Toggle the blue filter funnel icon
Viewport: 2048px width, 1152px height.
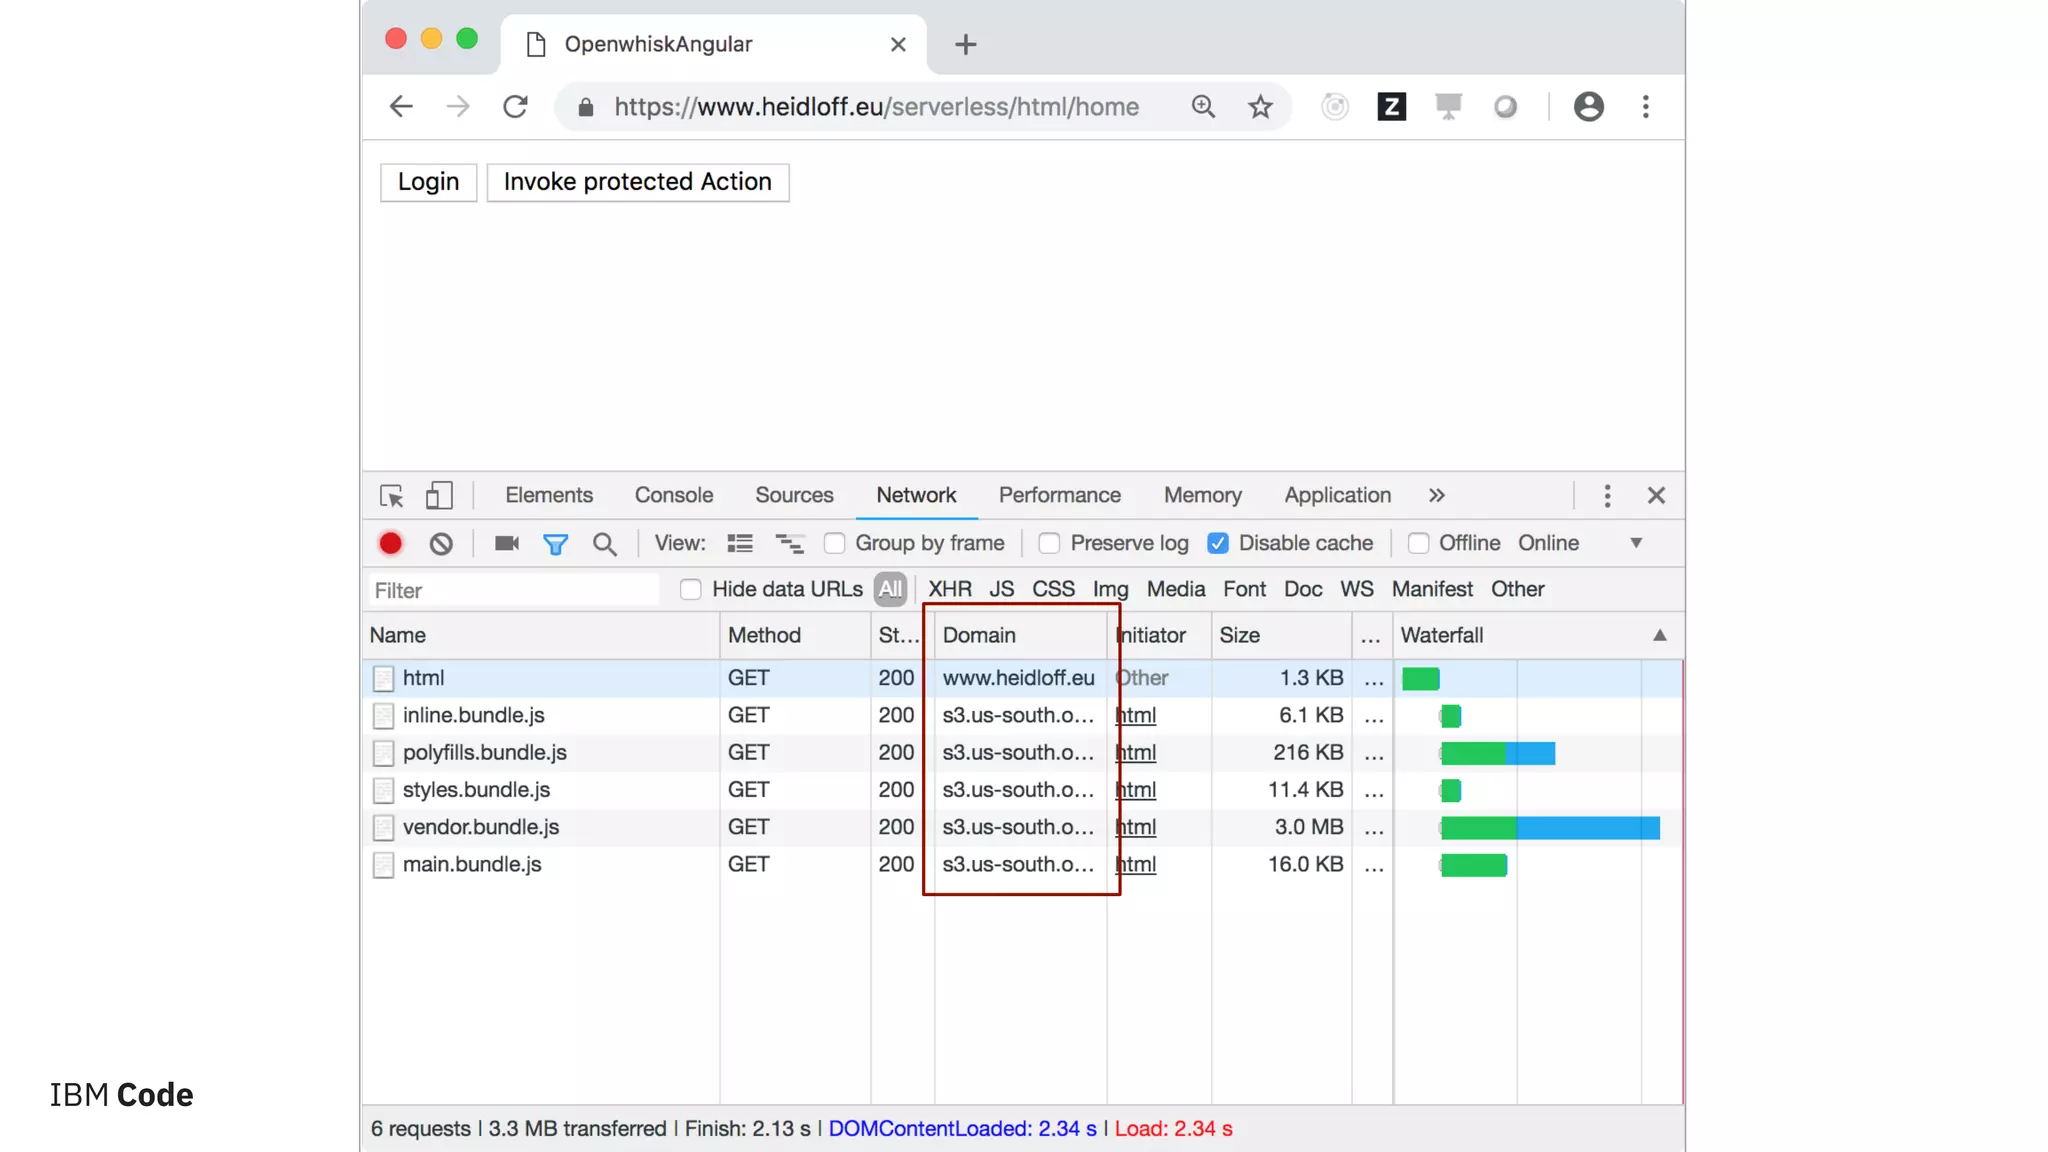(555, 543)
